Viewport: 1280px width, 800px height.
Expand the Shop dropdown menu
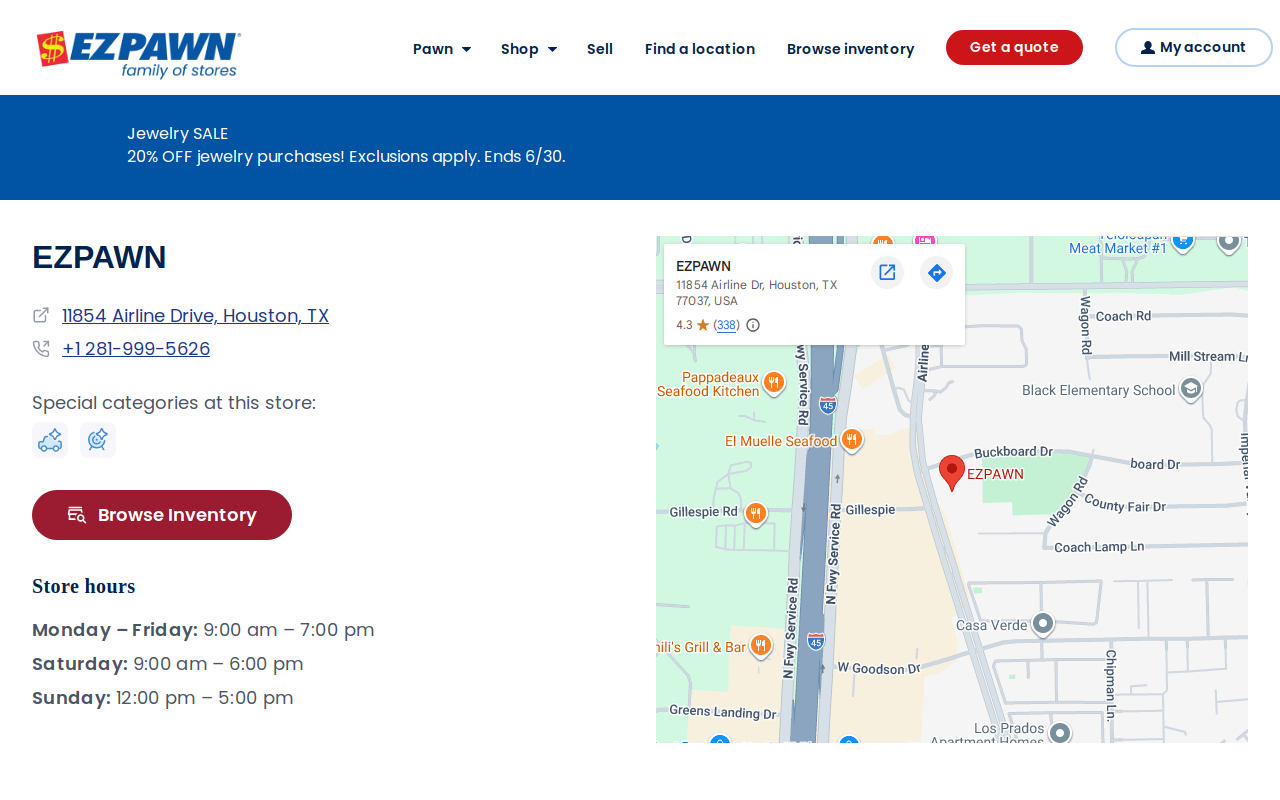529,49
